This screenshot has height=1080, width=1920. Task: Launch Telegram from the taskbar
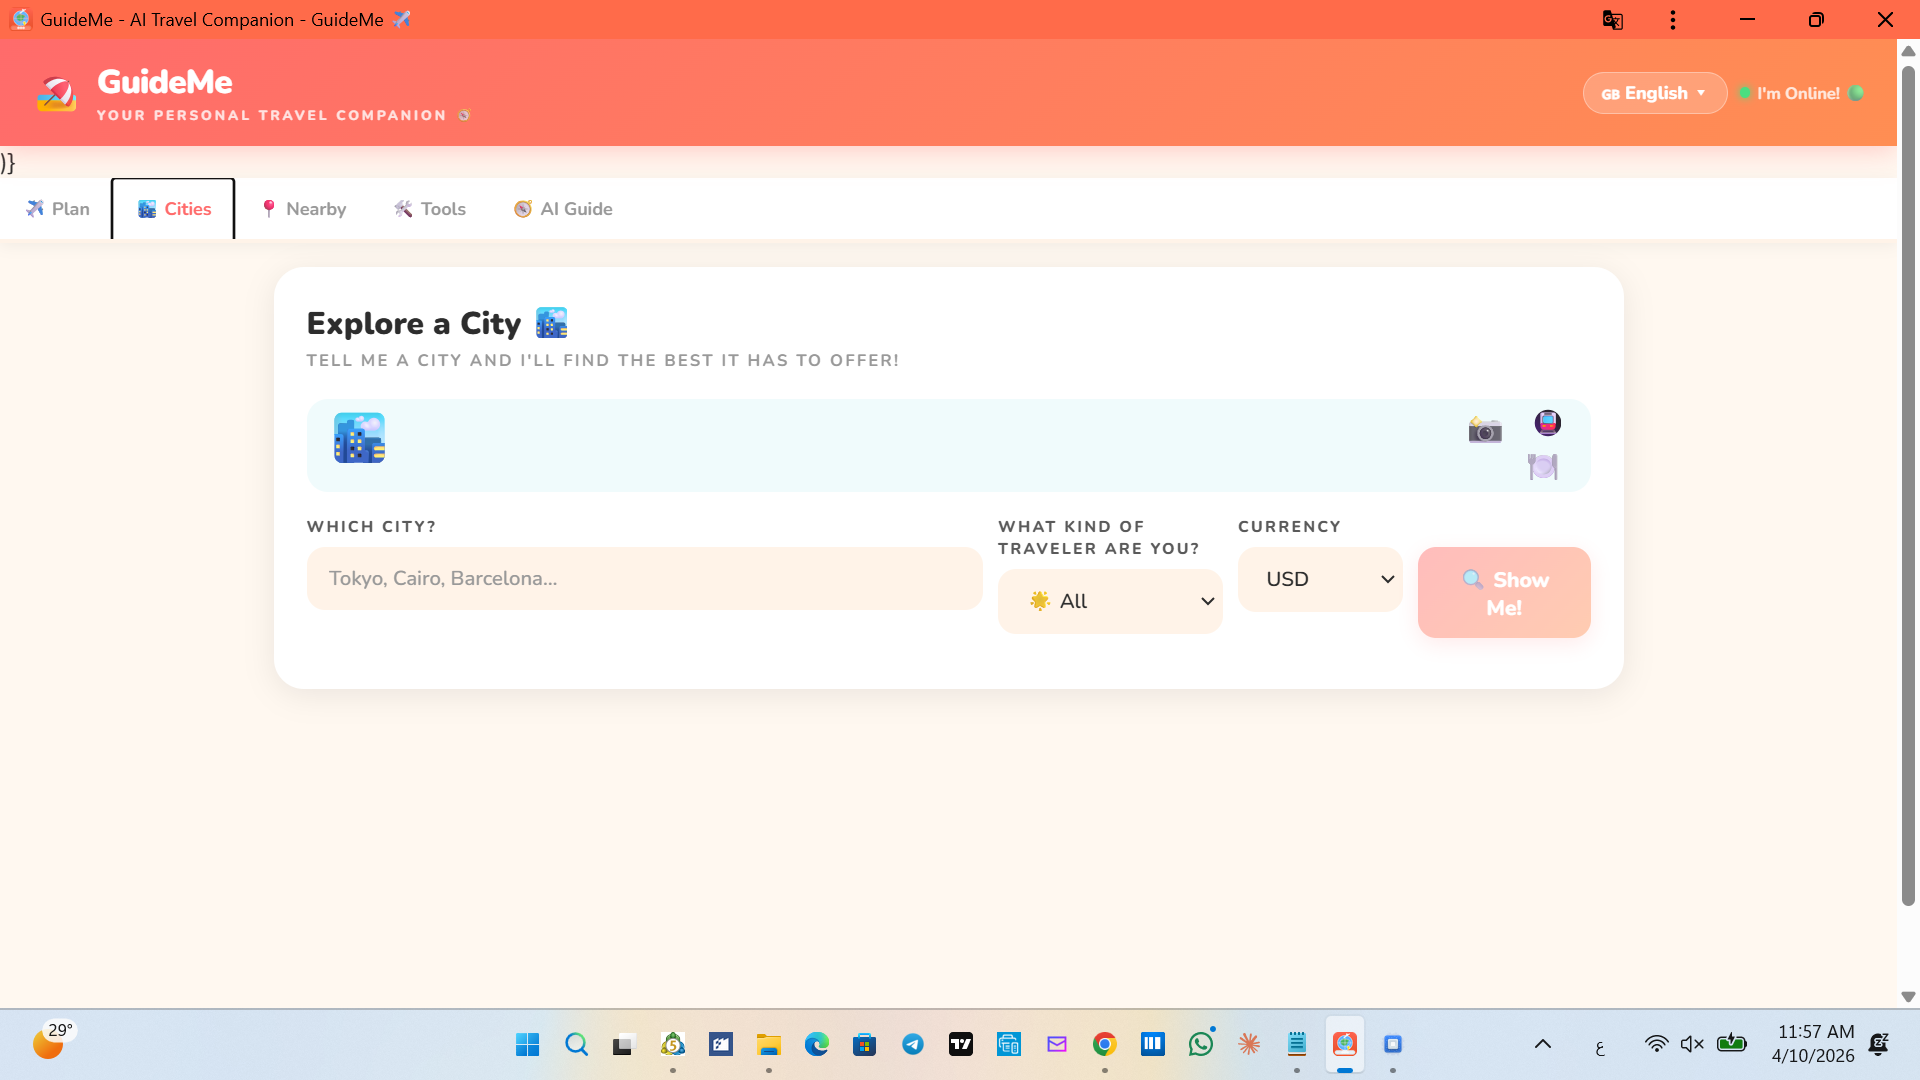tap(913, 1043)
